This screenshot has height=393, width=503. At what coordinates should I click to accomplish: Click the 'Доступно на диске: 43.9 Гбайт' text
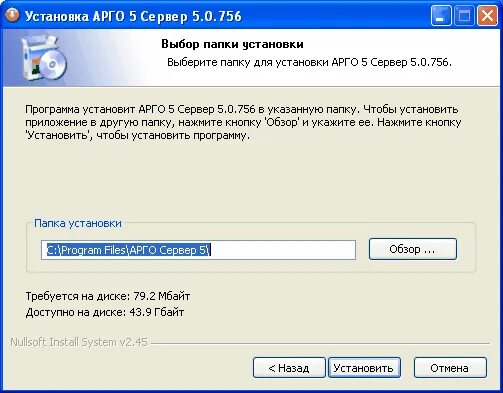pyautogui.click(x=105, y=312)
